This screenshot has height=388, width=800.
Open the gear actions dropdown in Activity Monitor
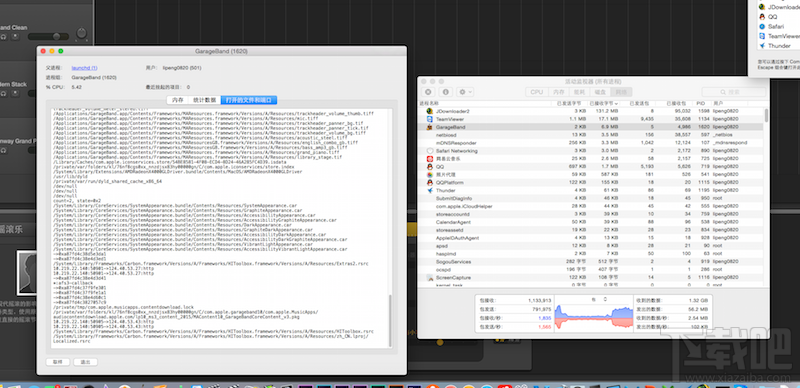pyautogui.click(x=465, y=92)
